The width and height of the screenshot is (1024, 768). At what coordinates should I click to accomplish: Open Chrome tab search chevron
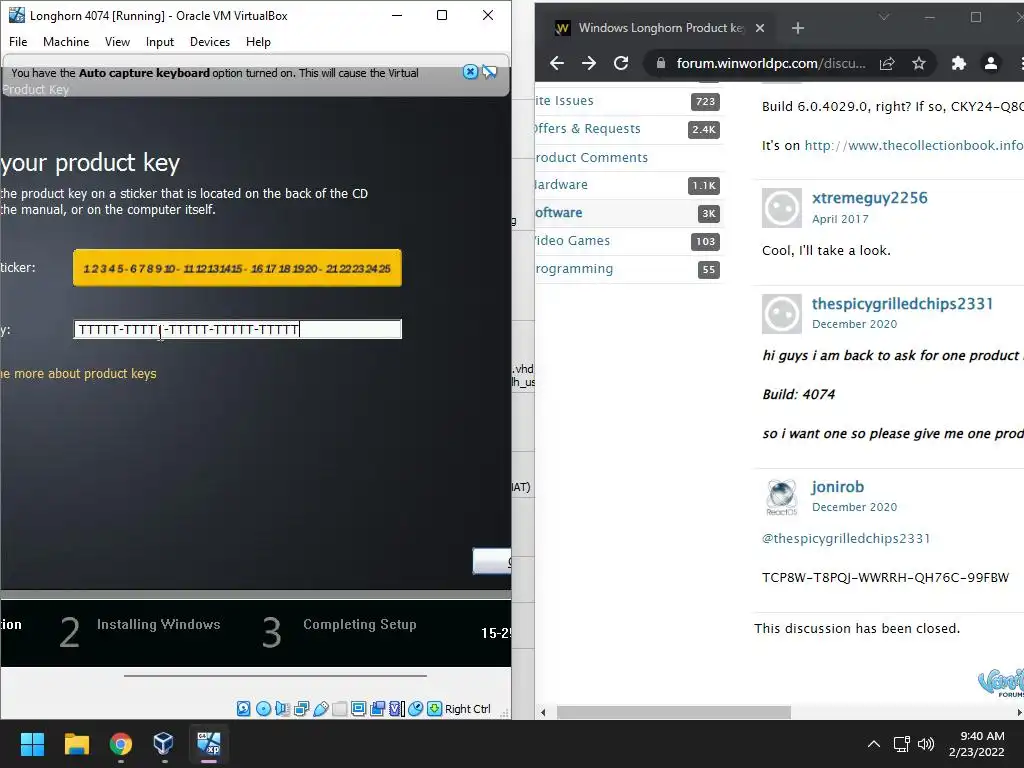coord(884,17)
